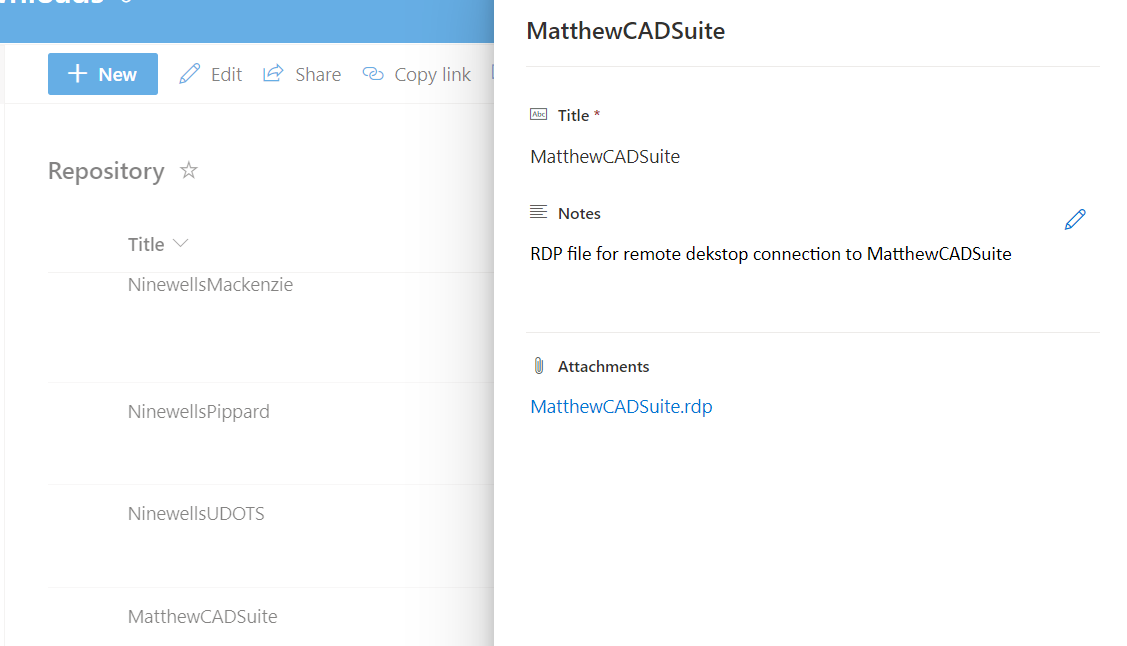This screenshot has width=1127, height=646.
Task: Open the NinewellsUDOTS list entry
Action: pyautogui.click(x=196, y=514)
